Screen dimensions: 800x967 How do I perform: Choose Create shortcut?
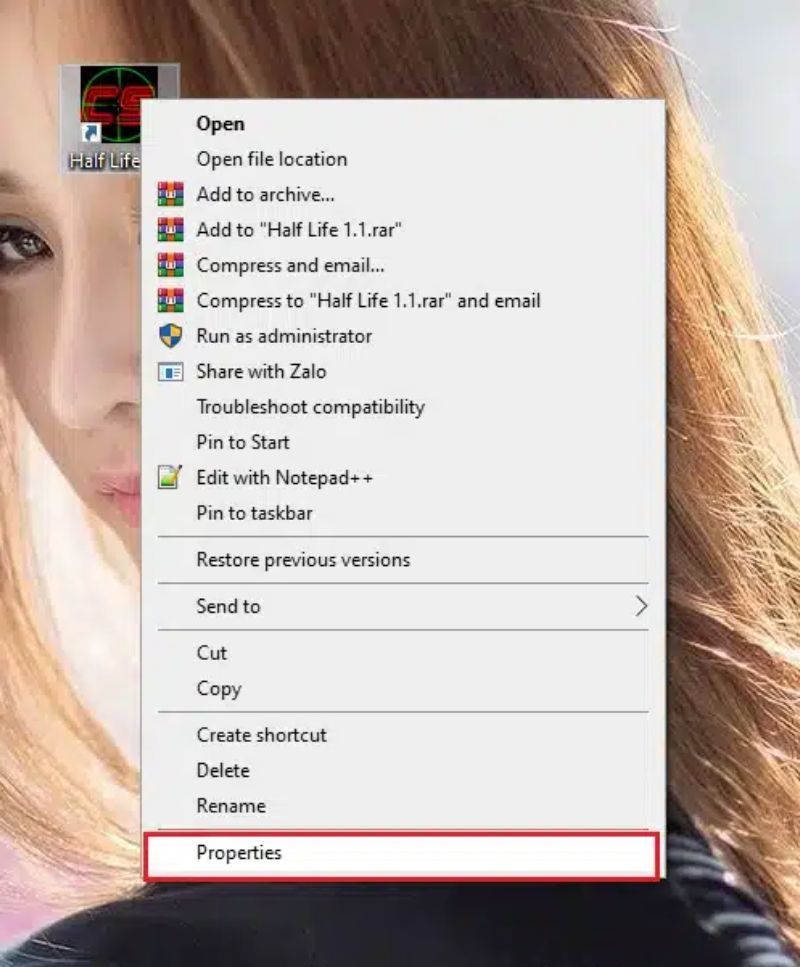coord(261,735)
